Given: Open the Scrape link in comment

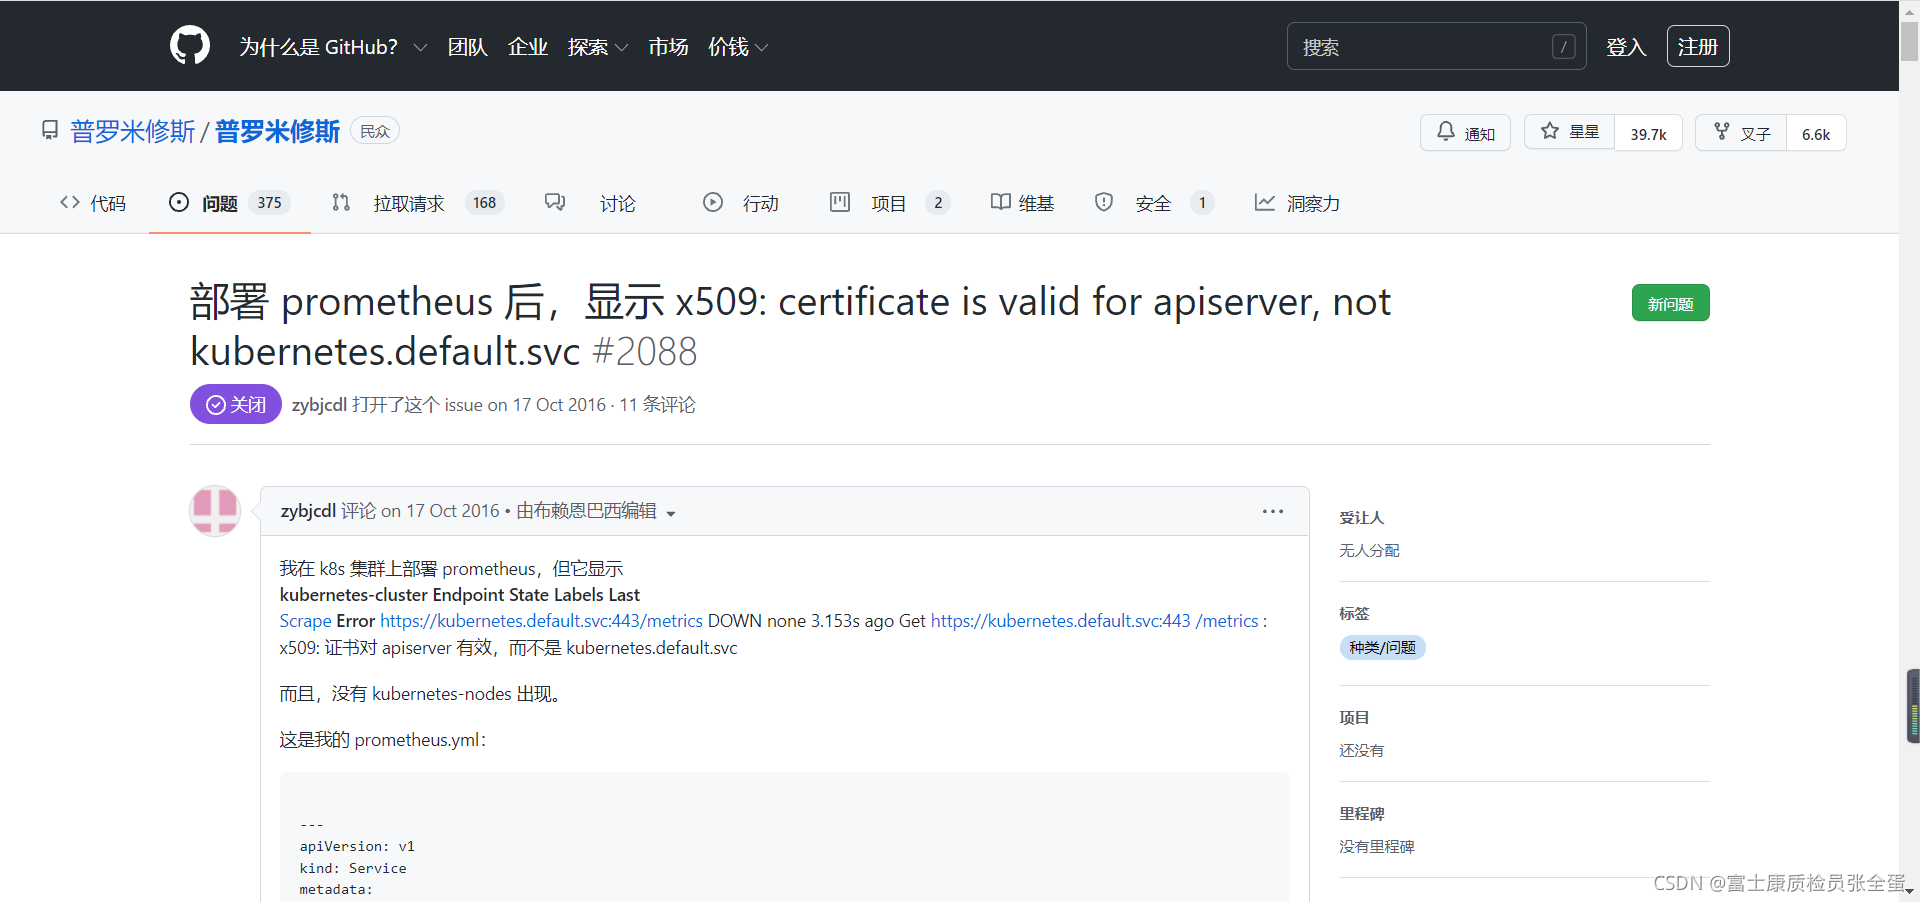Looking at the screenshot, I should tap(305, 621).
